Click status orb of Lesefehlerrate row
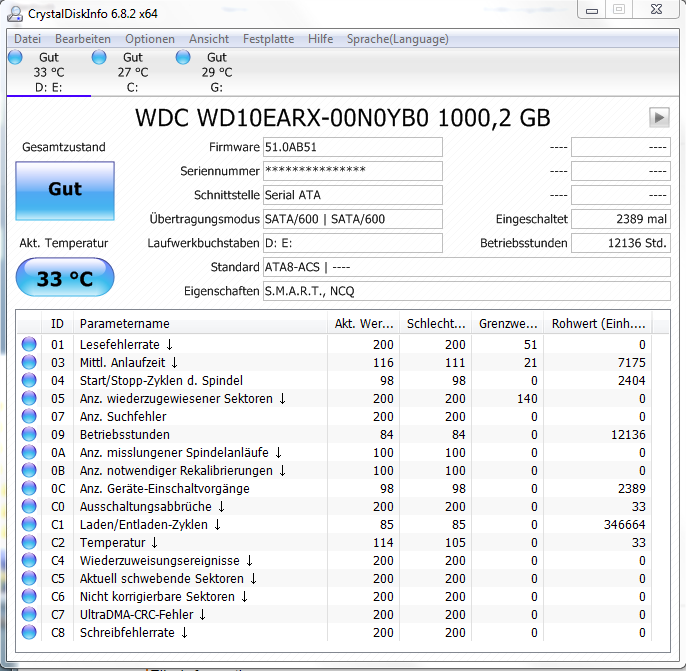 pos(29,344)
